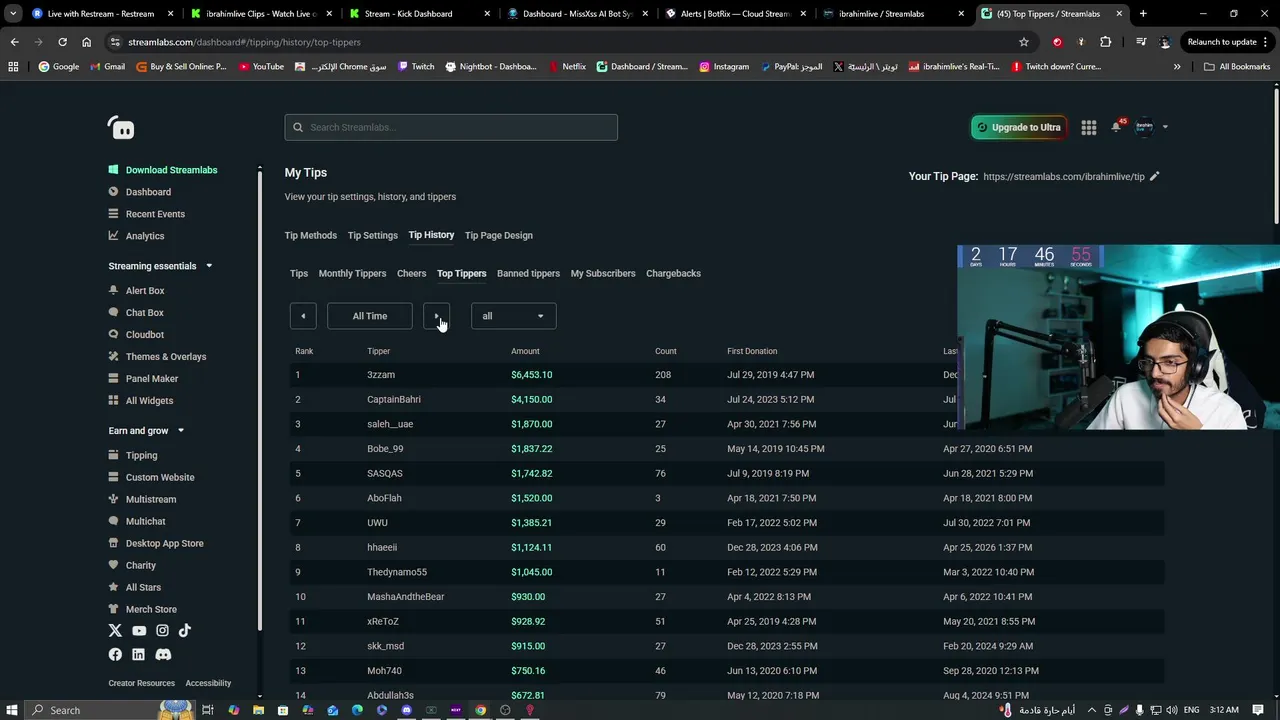Image resolution: width=1280 pixels, height=720 pixels.
Task: Click the Instagram social icon in sidebar
Action: pos(162,630)
